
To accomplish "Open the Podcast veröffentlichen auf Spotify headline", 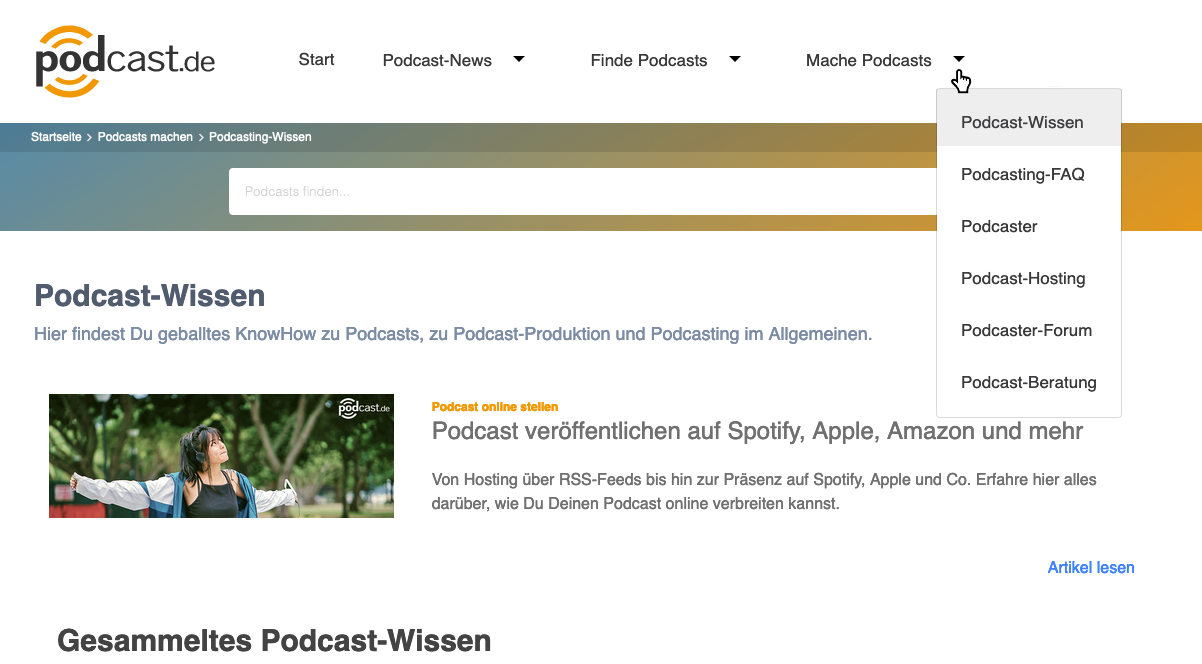I will (x=757, y=431).
